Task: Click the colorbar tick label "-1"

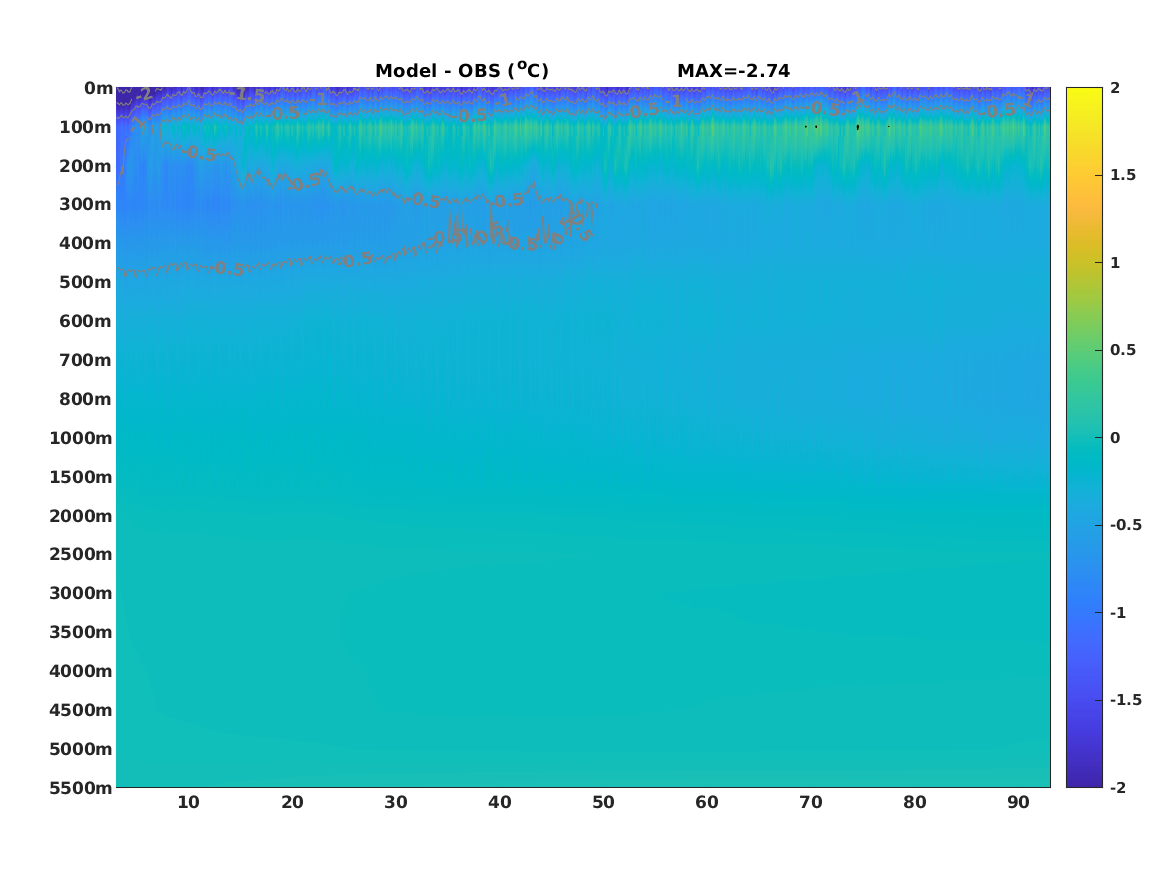Action: coord(1118,612)
